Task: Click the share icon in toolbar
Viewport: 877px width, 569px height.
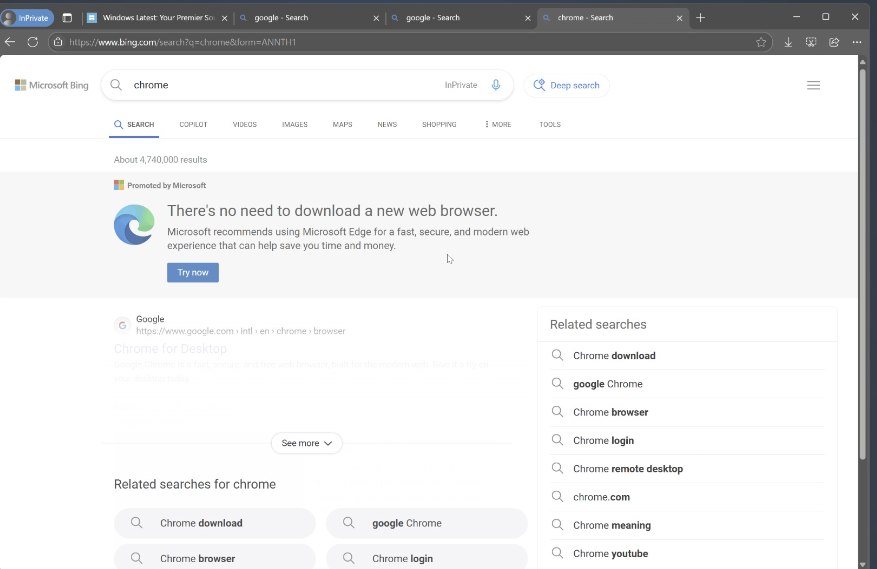Action: pyautogui.click(x=834, y=42)
